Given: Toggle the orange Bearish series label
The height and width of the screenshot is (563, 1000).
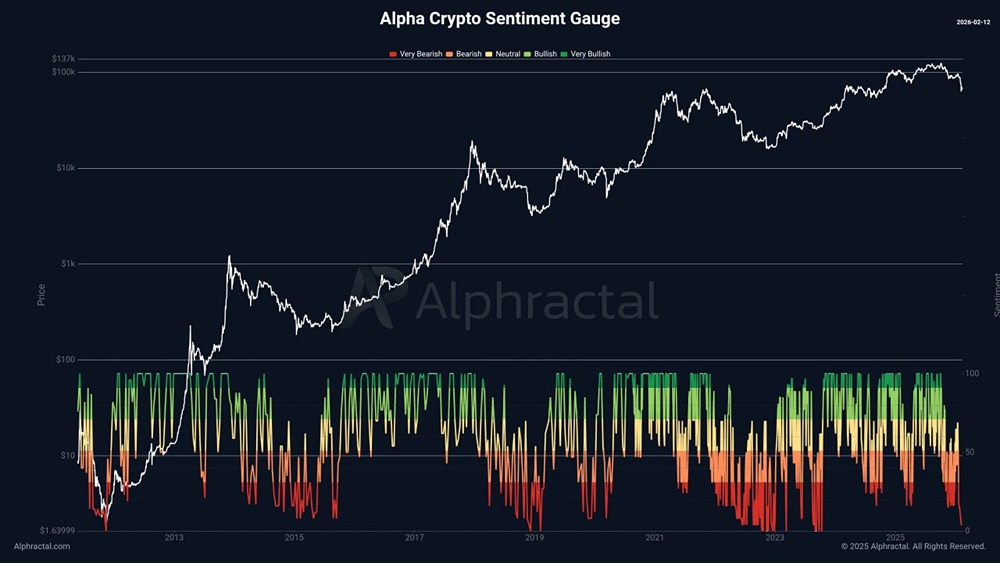Looking at the screenshot, I should (468, 54).
